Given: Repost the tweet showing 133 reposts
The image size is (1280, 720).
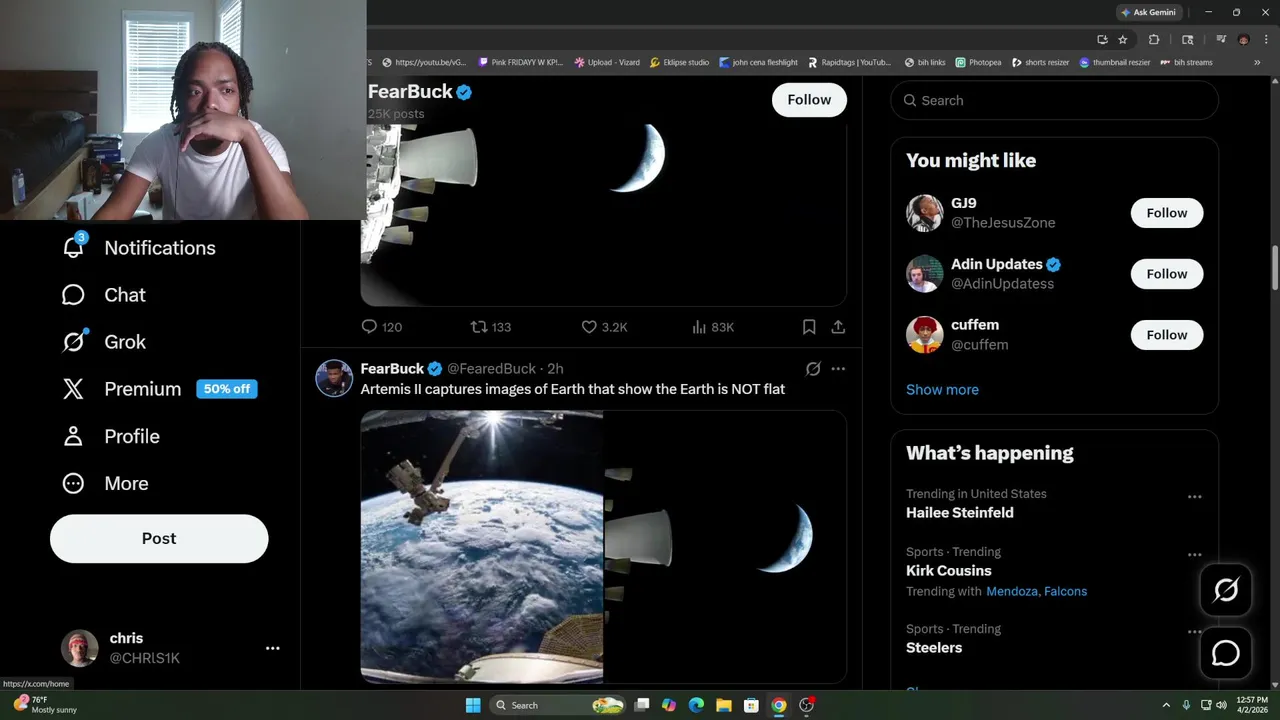Looking at the screenshot, I should click(x=491, y=327).
